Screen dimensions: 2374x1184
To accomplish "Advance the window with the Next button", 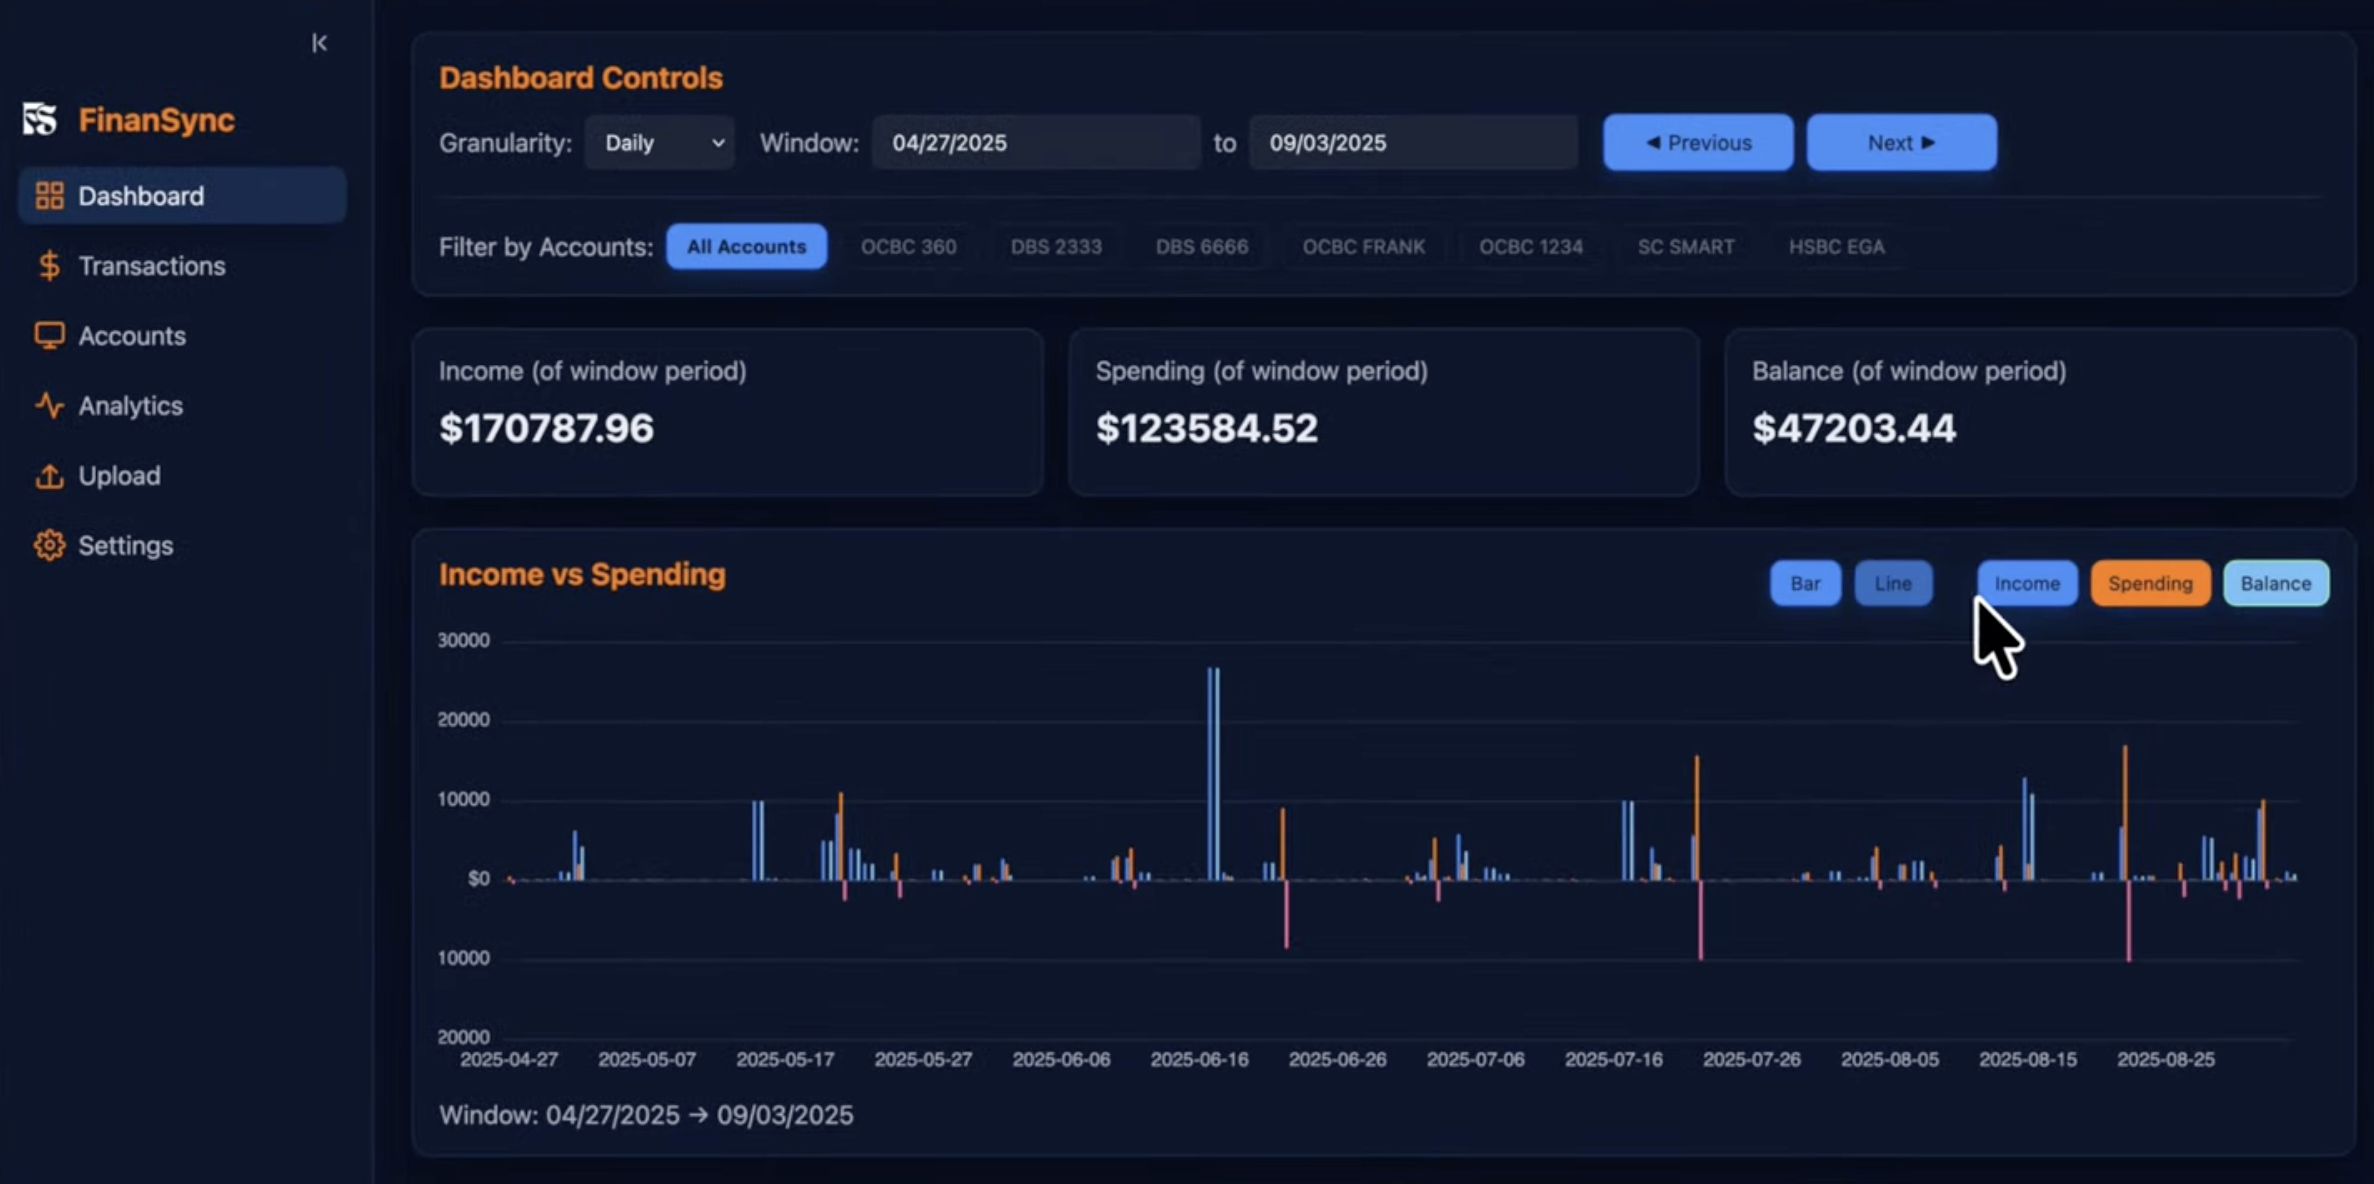I will [x=1900, y=142].
